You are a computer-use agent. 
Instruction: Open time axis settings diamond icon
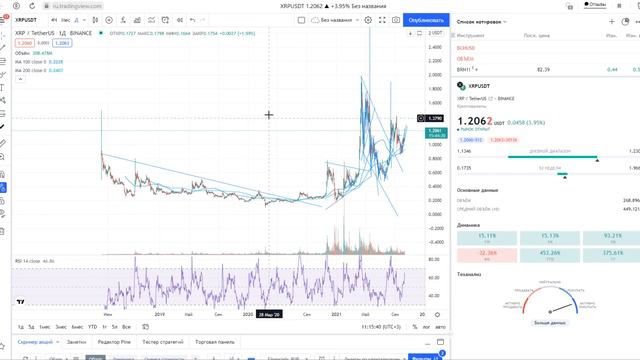click(437, 314)
